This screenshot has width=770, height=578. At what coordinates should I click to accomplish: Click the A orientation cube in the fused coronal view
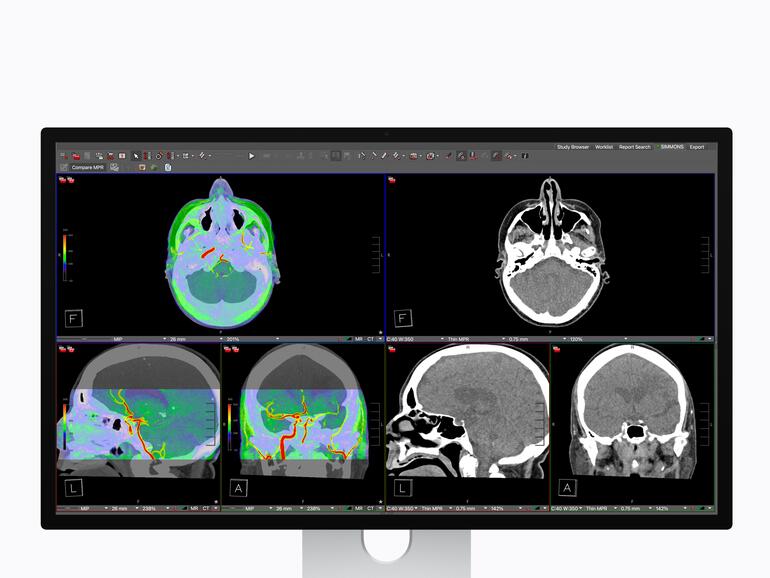pyautogui.click(x=239, y=488)
